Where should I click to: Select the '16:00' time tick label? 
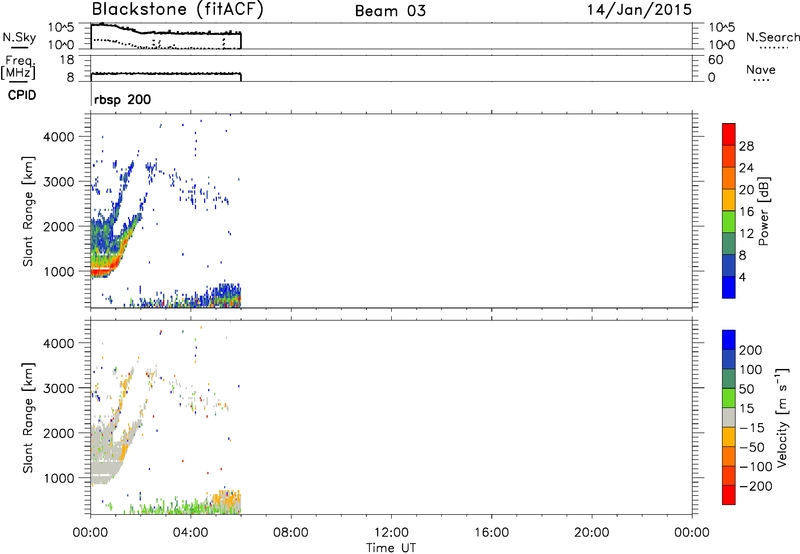coord(491,533)
